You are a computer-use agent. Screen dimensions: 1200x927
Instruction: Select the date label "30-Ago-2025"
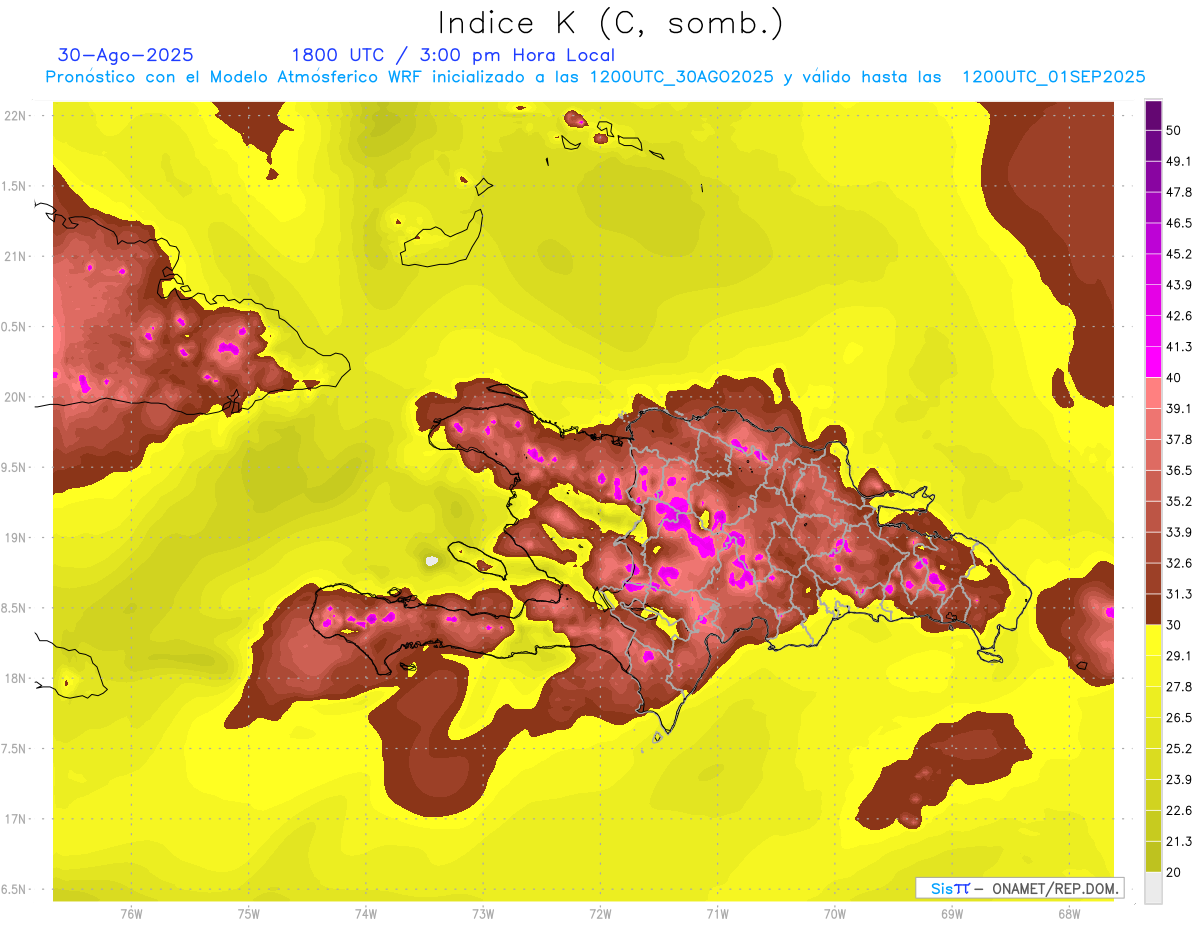(x=126, y=55)
